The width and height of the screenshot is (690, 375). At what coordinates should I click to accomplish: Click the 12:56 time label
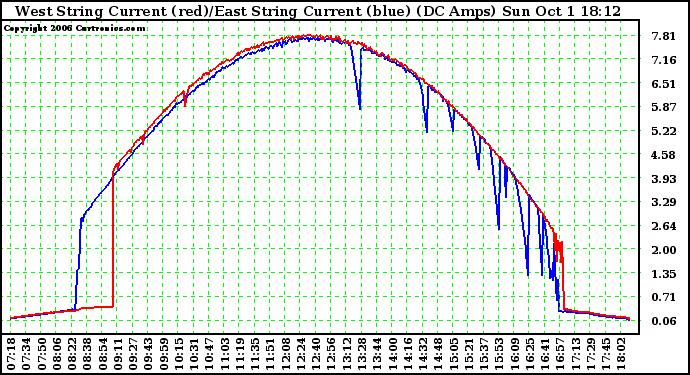tap(331, 354)
